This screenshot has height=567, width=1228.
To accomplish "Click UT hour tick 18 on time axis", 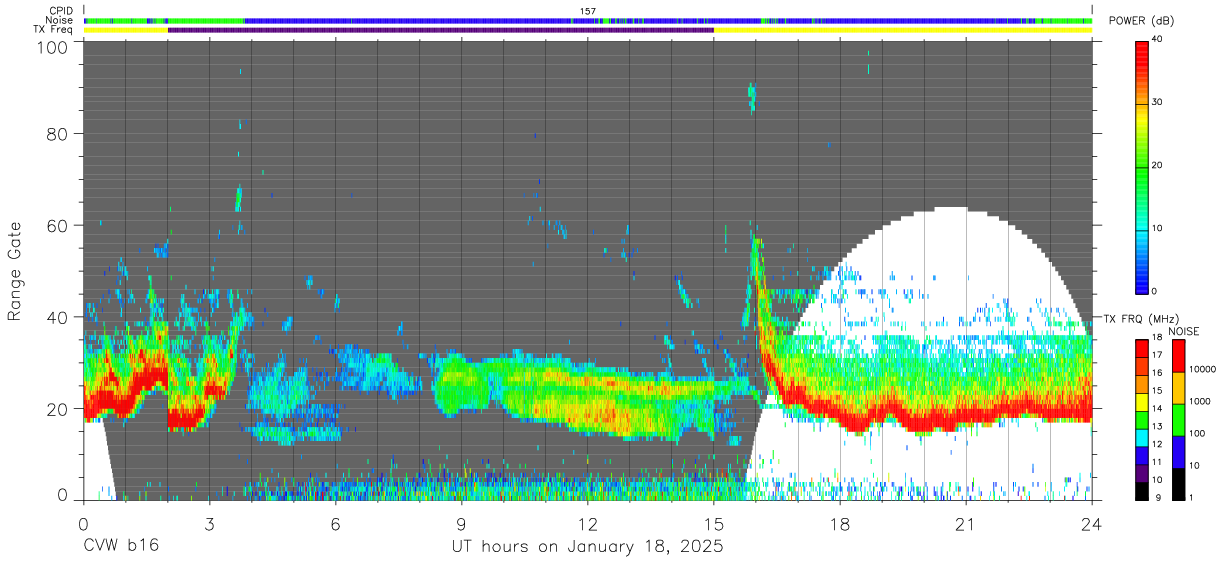I will point(840,522).
